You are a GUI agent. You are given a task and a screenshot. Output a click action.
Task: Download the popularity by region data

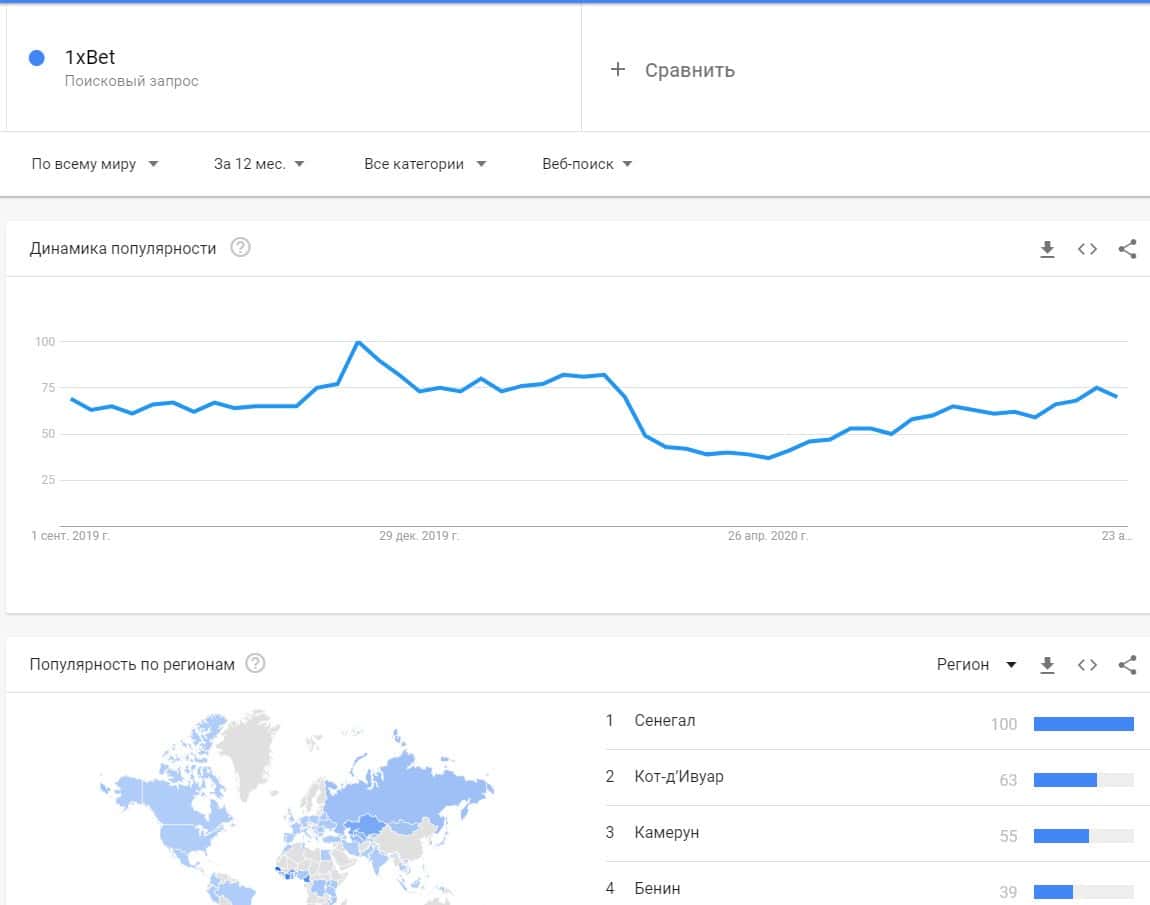[1047, 665]
